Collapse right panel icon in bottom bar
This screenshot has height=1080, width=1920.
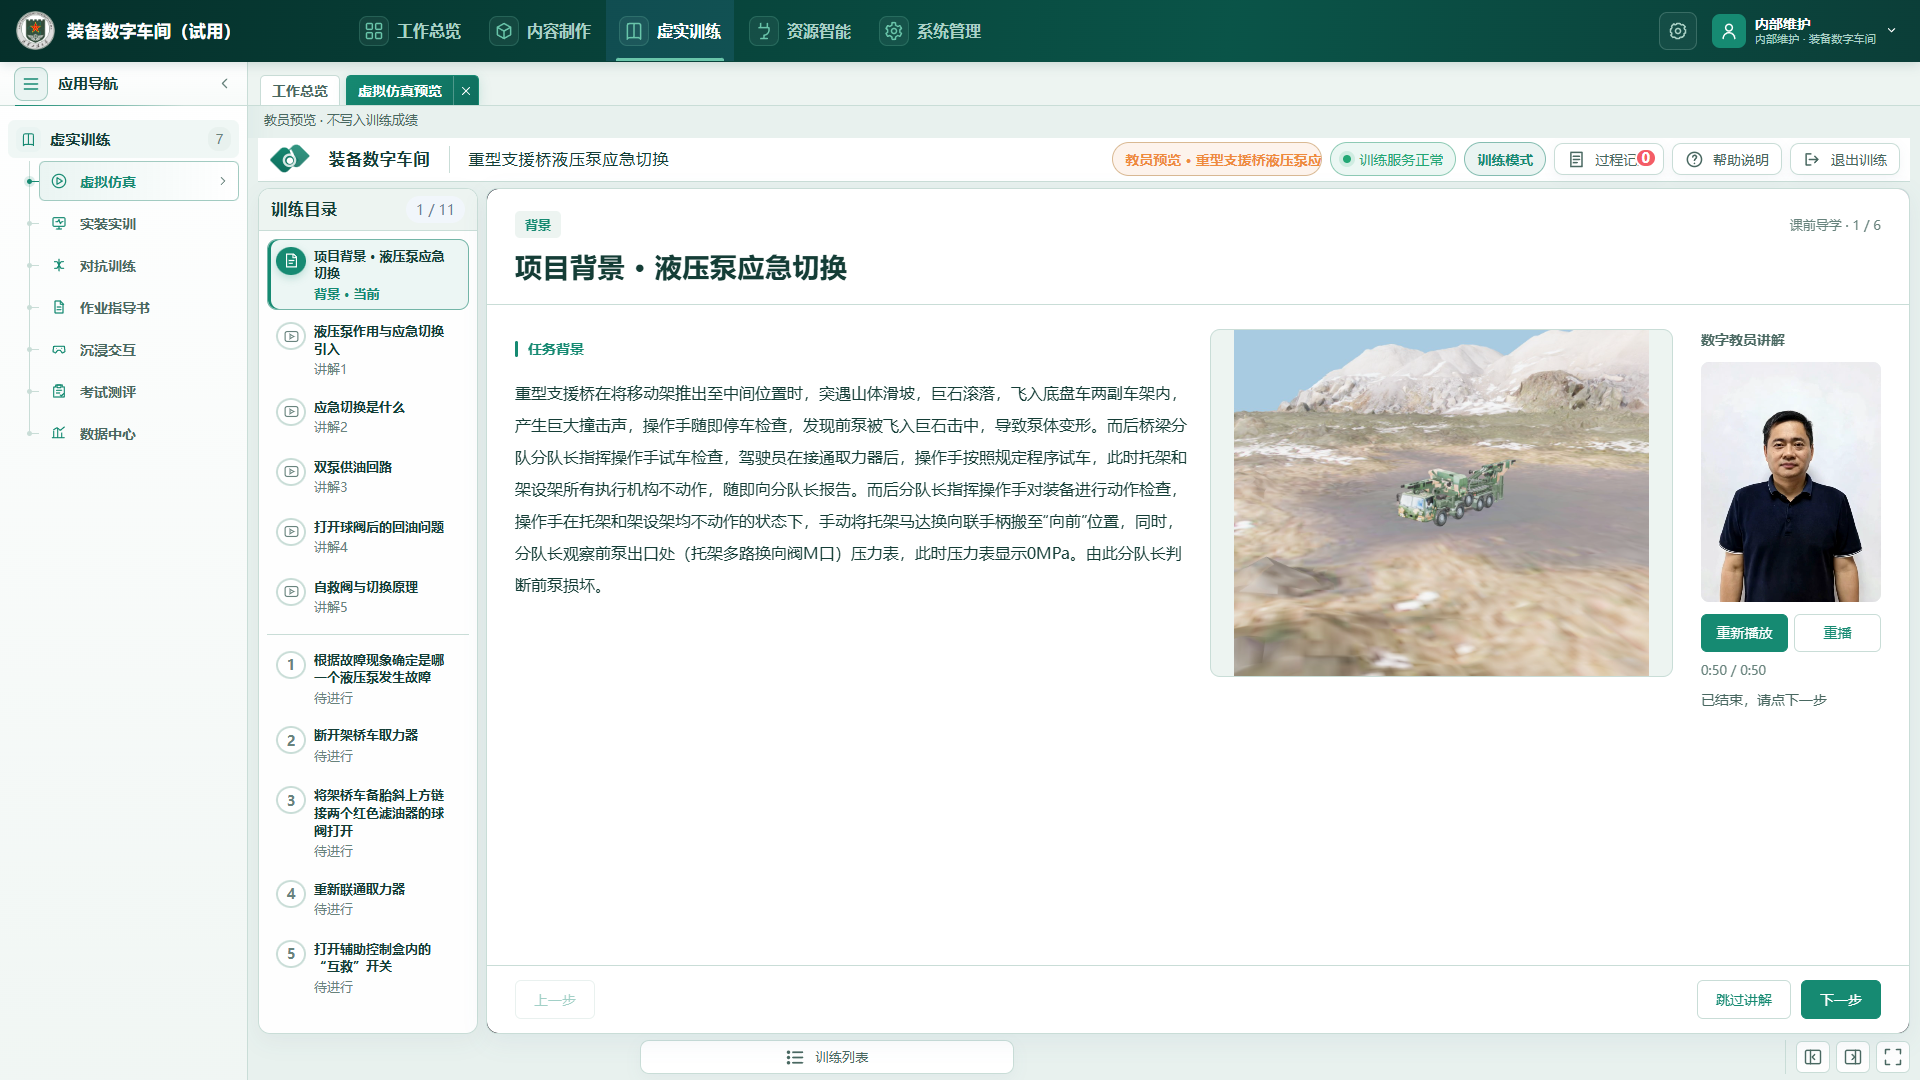1852,1057
